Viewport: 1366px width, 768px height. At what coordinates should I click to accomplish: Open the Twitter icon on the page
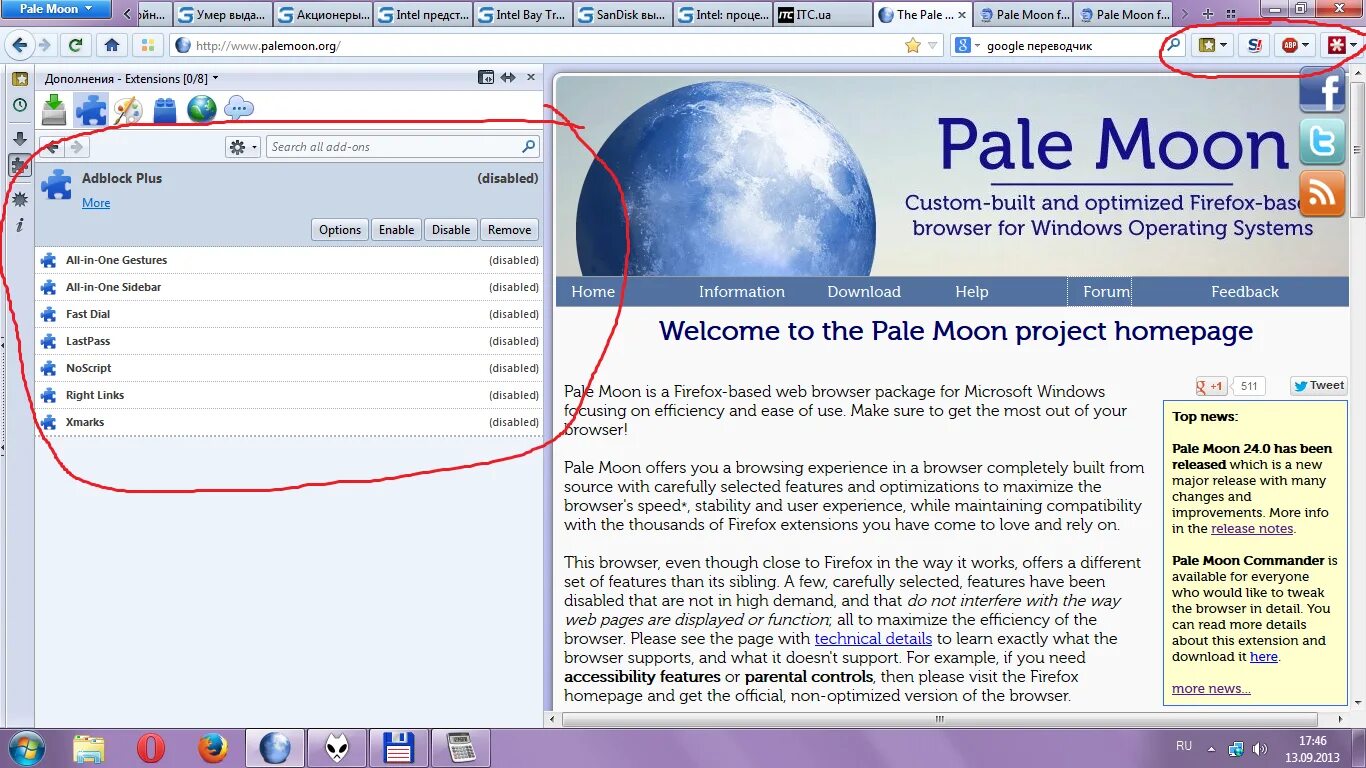(1322, 141)
